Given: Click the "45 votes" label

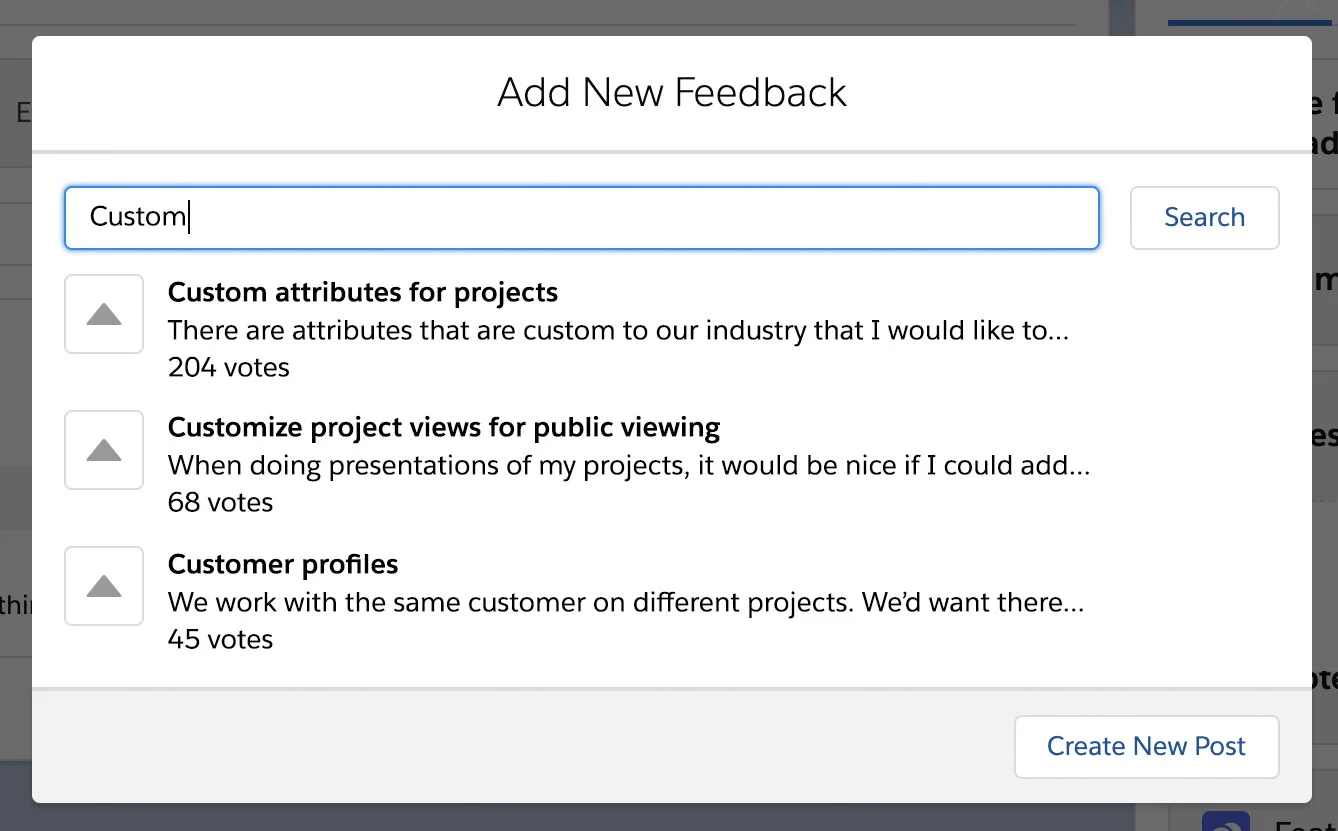Looking at the screenshot, I should [220, 639].
